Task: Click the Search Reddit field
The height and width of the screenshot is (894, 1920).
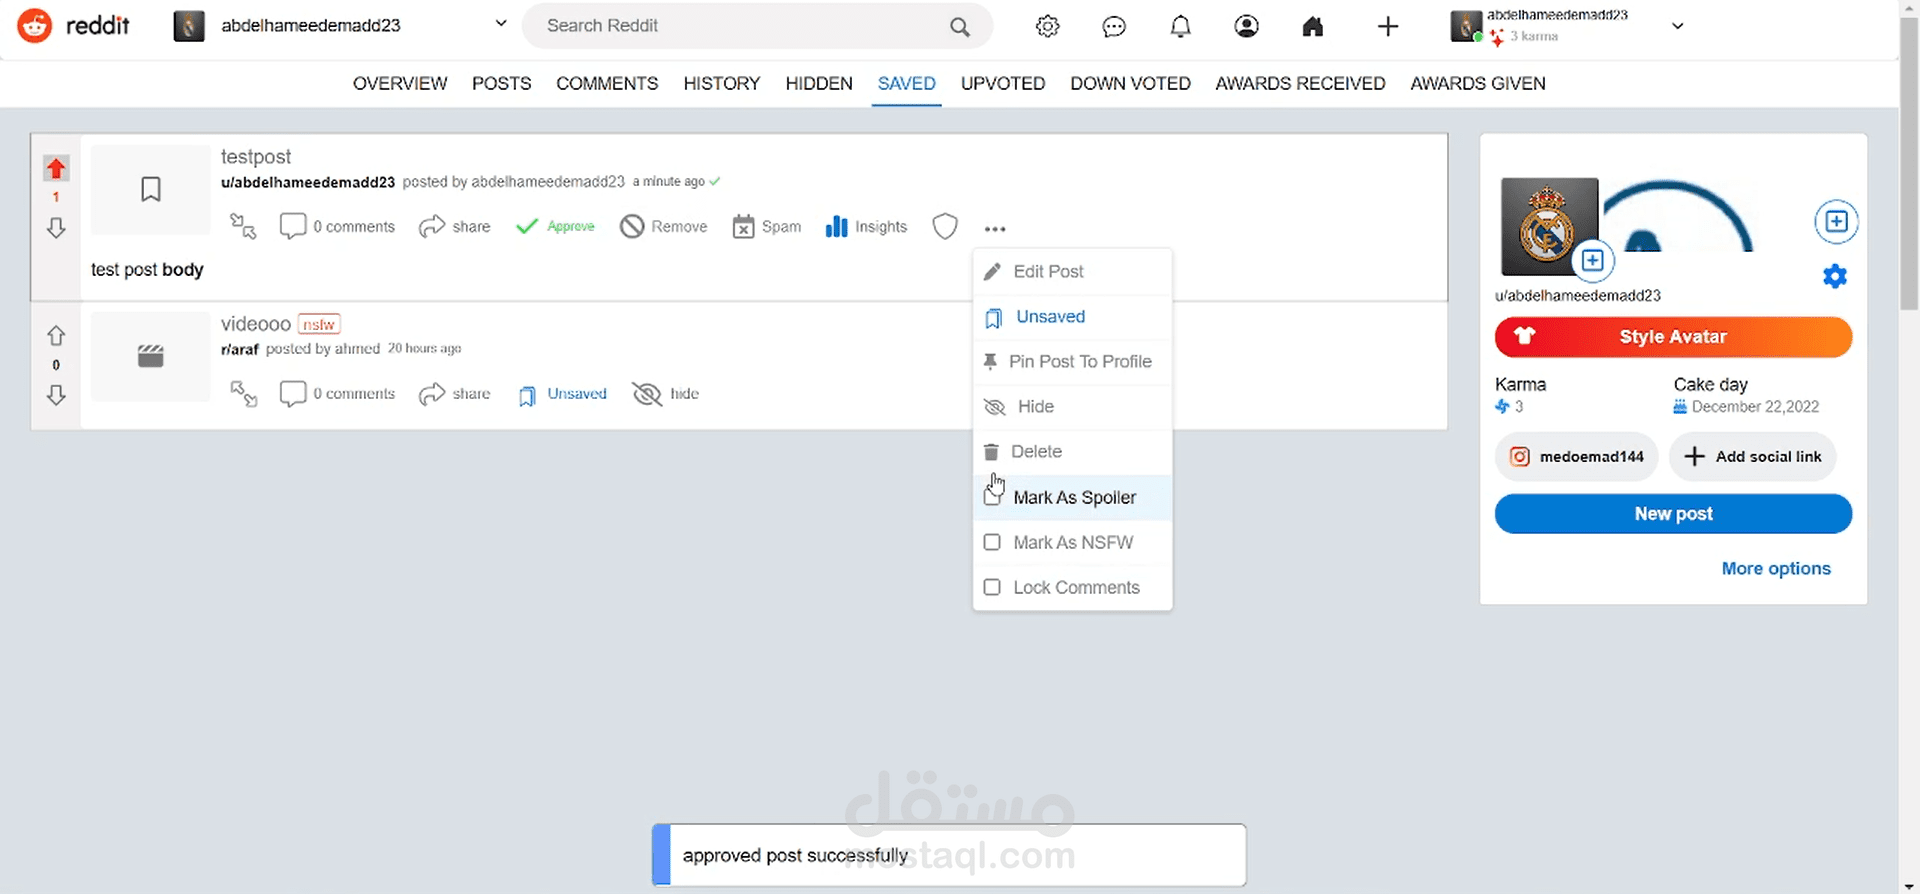Action: (x=757, y=26)
